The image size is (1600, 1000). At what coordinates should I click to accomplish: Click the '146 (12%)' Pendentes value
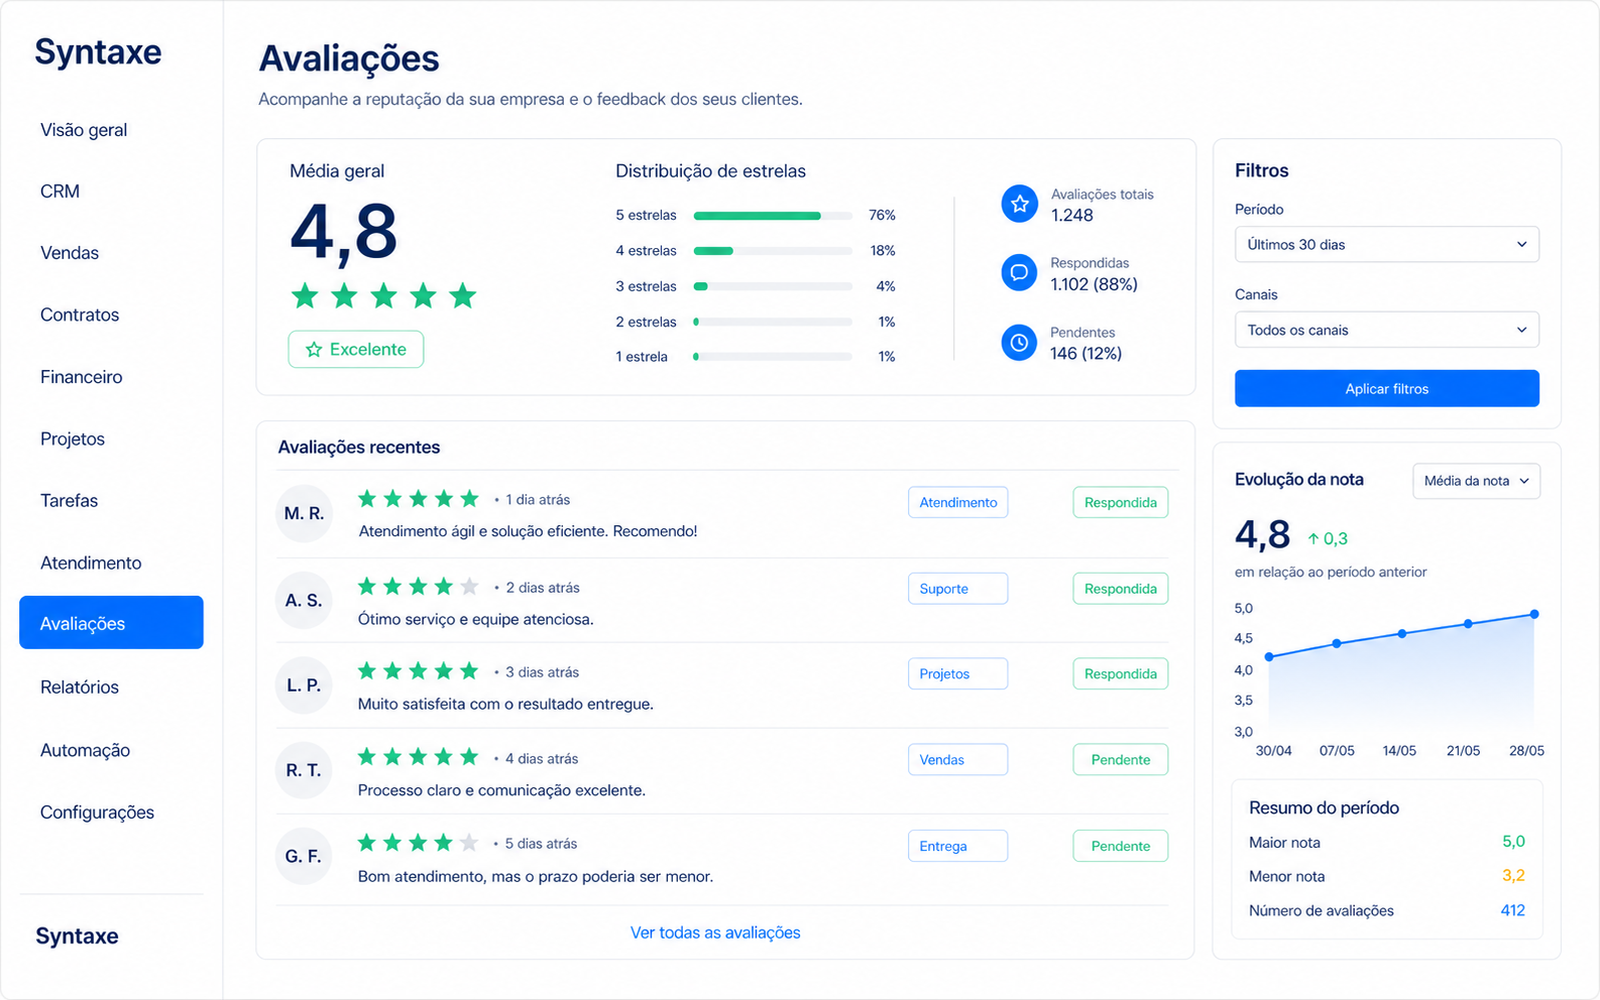point(1086,354)
